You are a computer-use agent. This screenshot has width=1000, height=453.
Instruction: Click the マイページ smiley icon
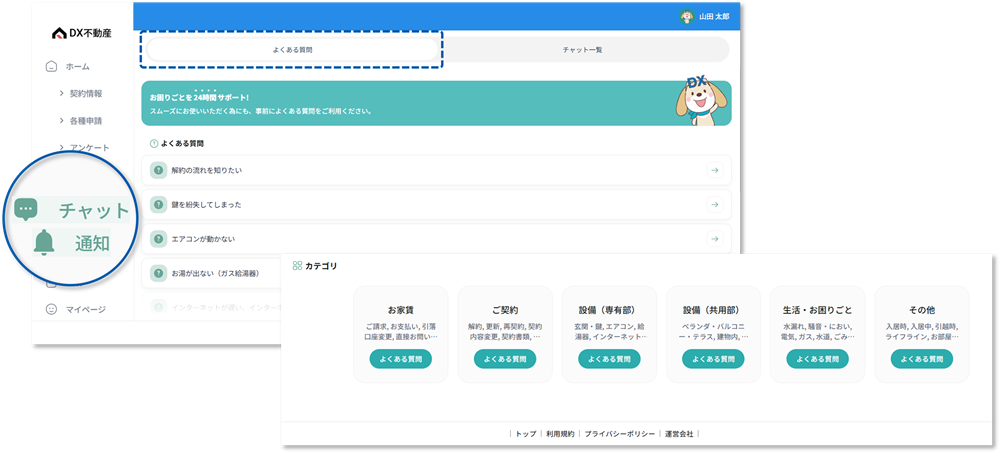click(52, 309)
